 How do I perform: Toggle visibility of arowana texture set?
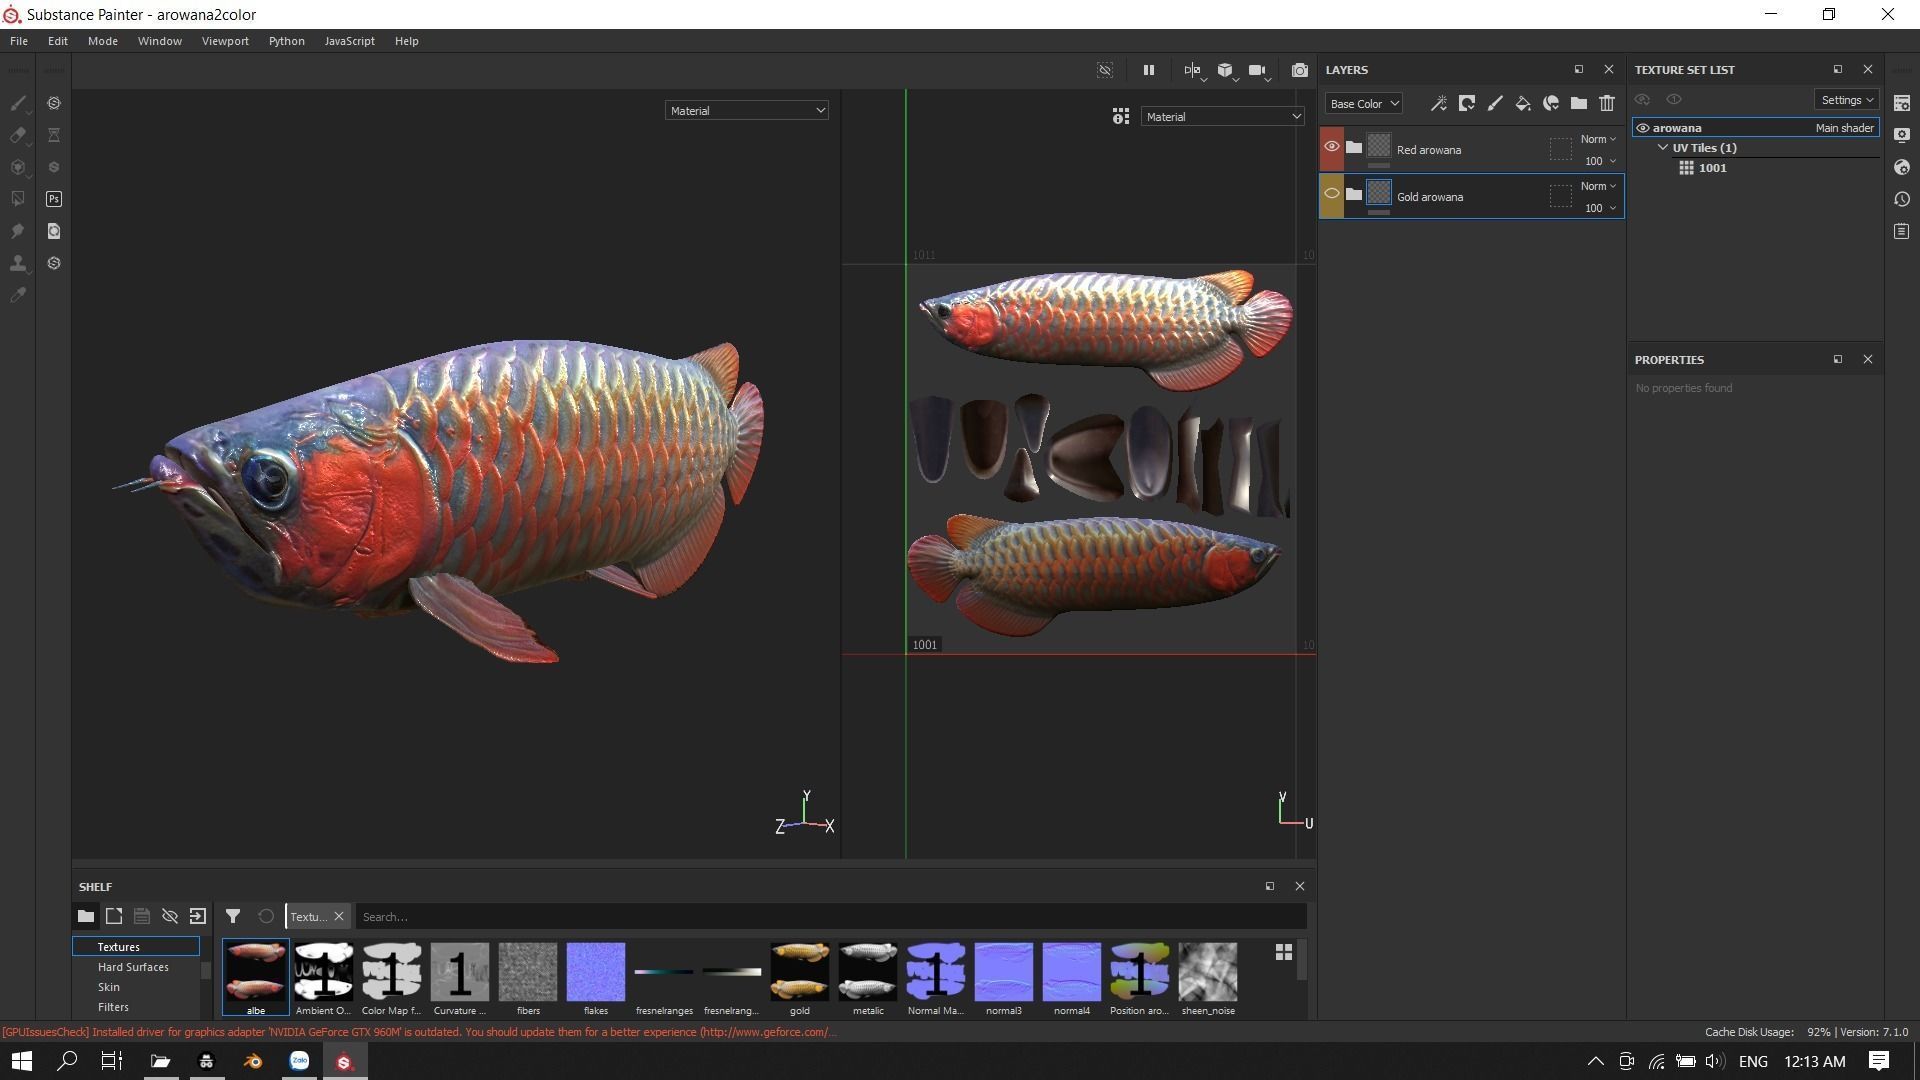coord(1643,128)
